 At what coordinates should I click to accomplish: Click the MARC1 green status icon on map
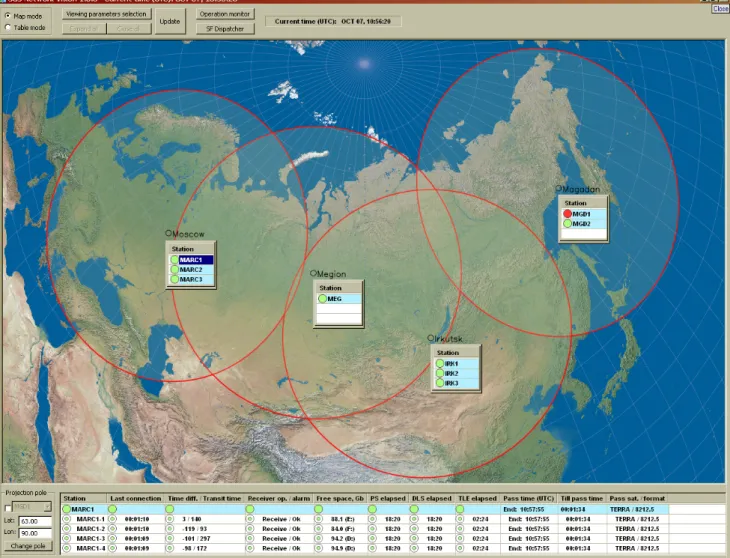175,260
